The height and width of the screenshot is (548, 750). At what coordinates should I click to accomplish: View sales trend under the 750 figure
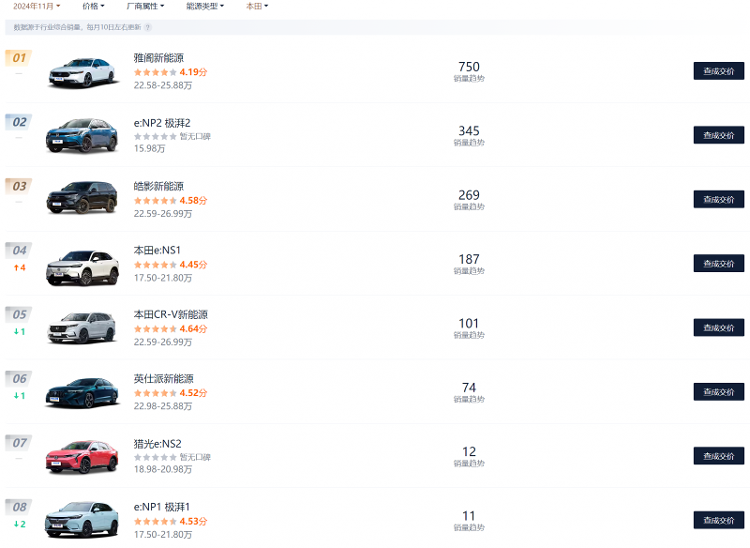click(x=469, y=79)
